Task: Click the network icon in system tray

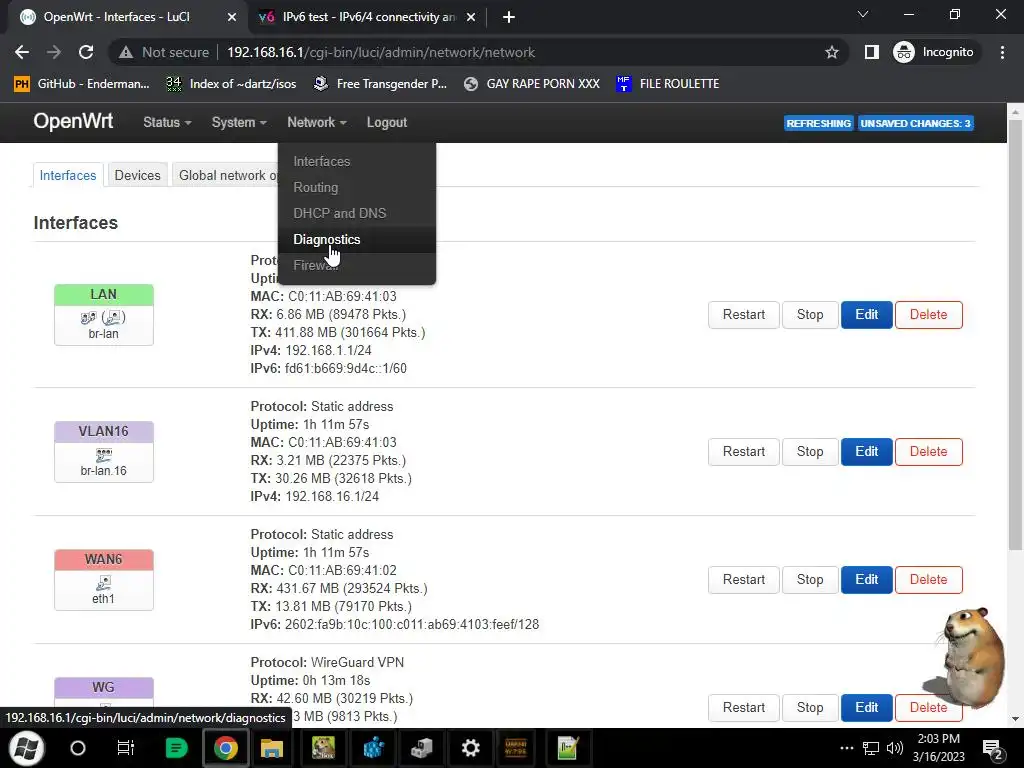Action: click(x=871, y=748)
